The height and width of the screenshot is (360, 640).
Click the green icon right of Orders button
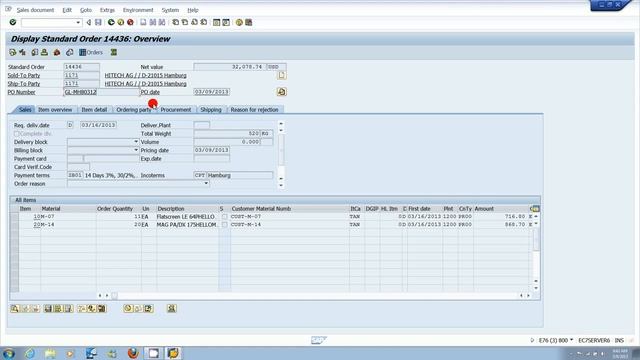(114, 52)
